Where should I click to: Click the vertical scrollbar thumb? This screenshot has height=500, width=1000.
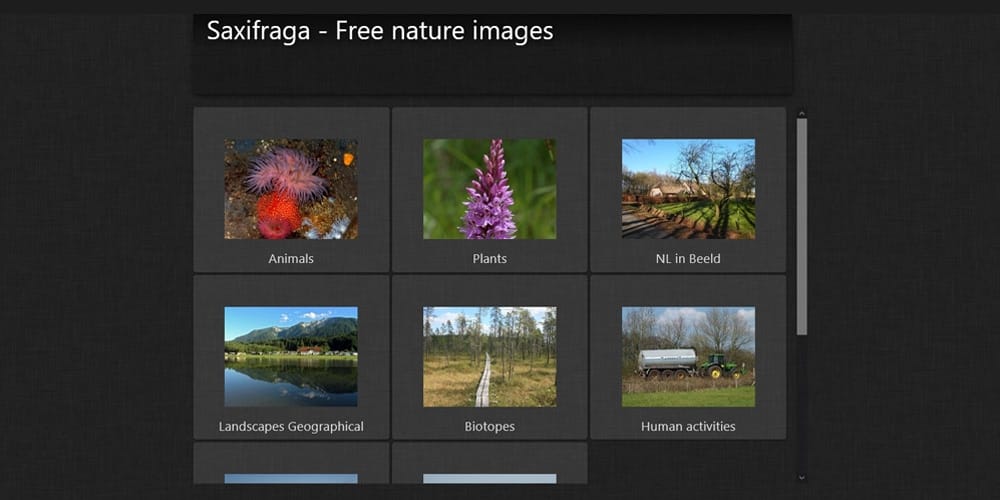click(802, 226)
